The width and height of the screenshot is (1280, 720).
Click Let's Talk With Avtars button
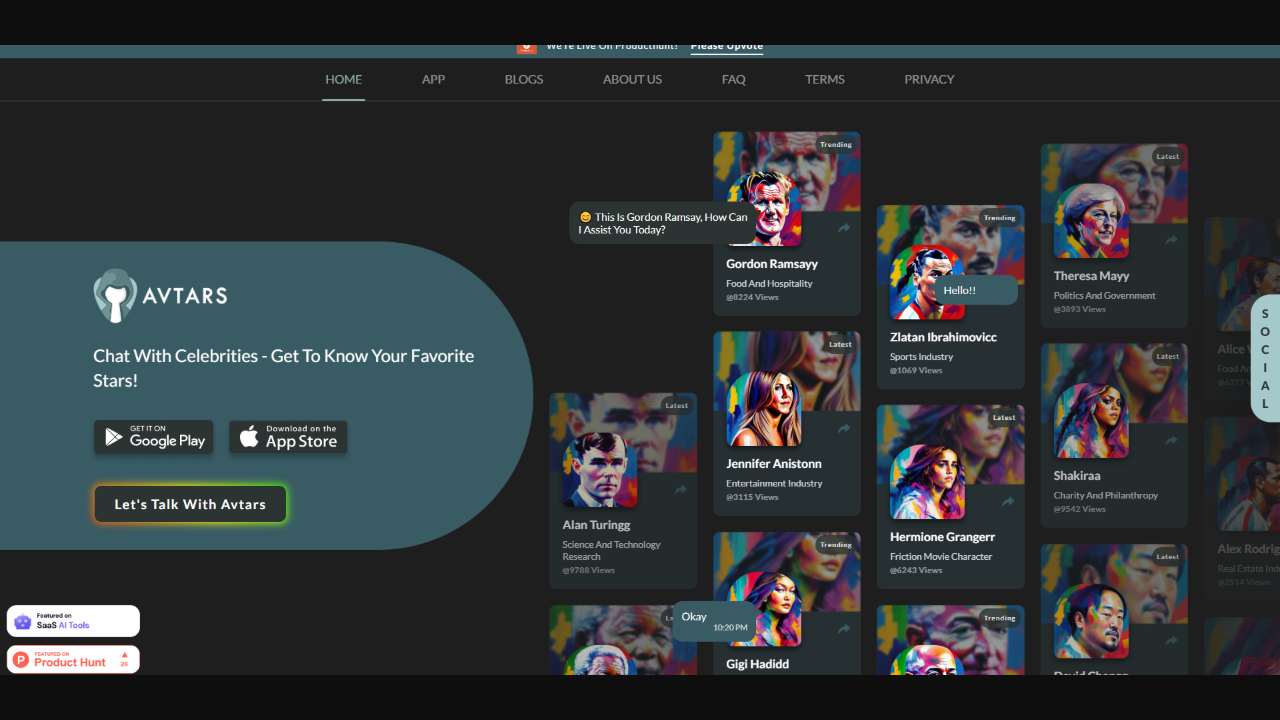pos(190,504)
